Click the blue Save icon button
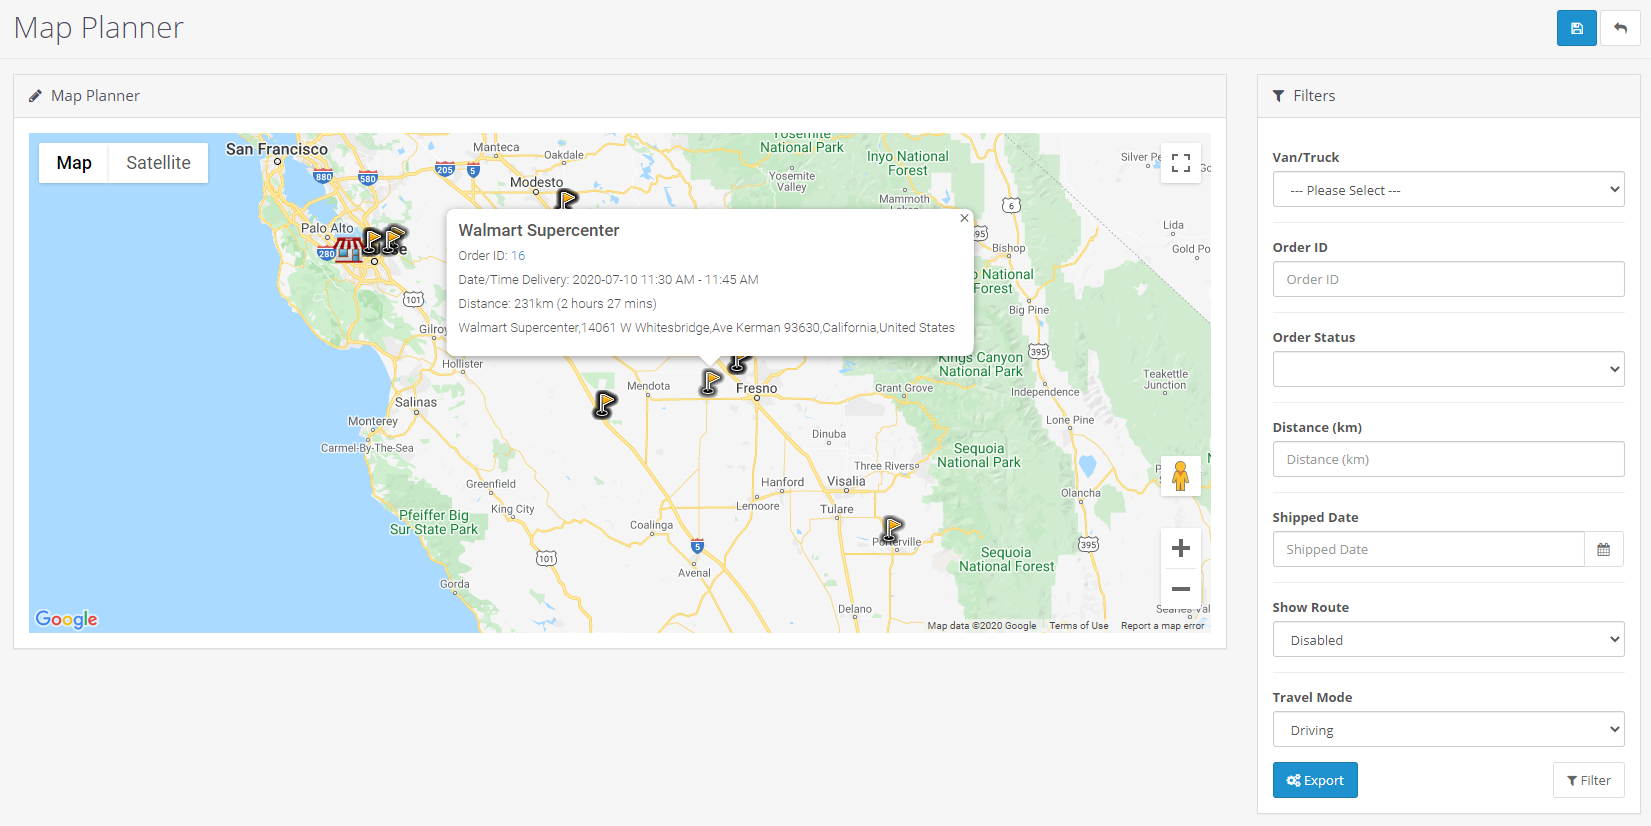This screenshot has width=1651, height=826. (x=1576, y=28)
